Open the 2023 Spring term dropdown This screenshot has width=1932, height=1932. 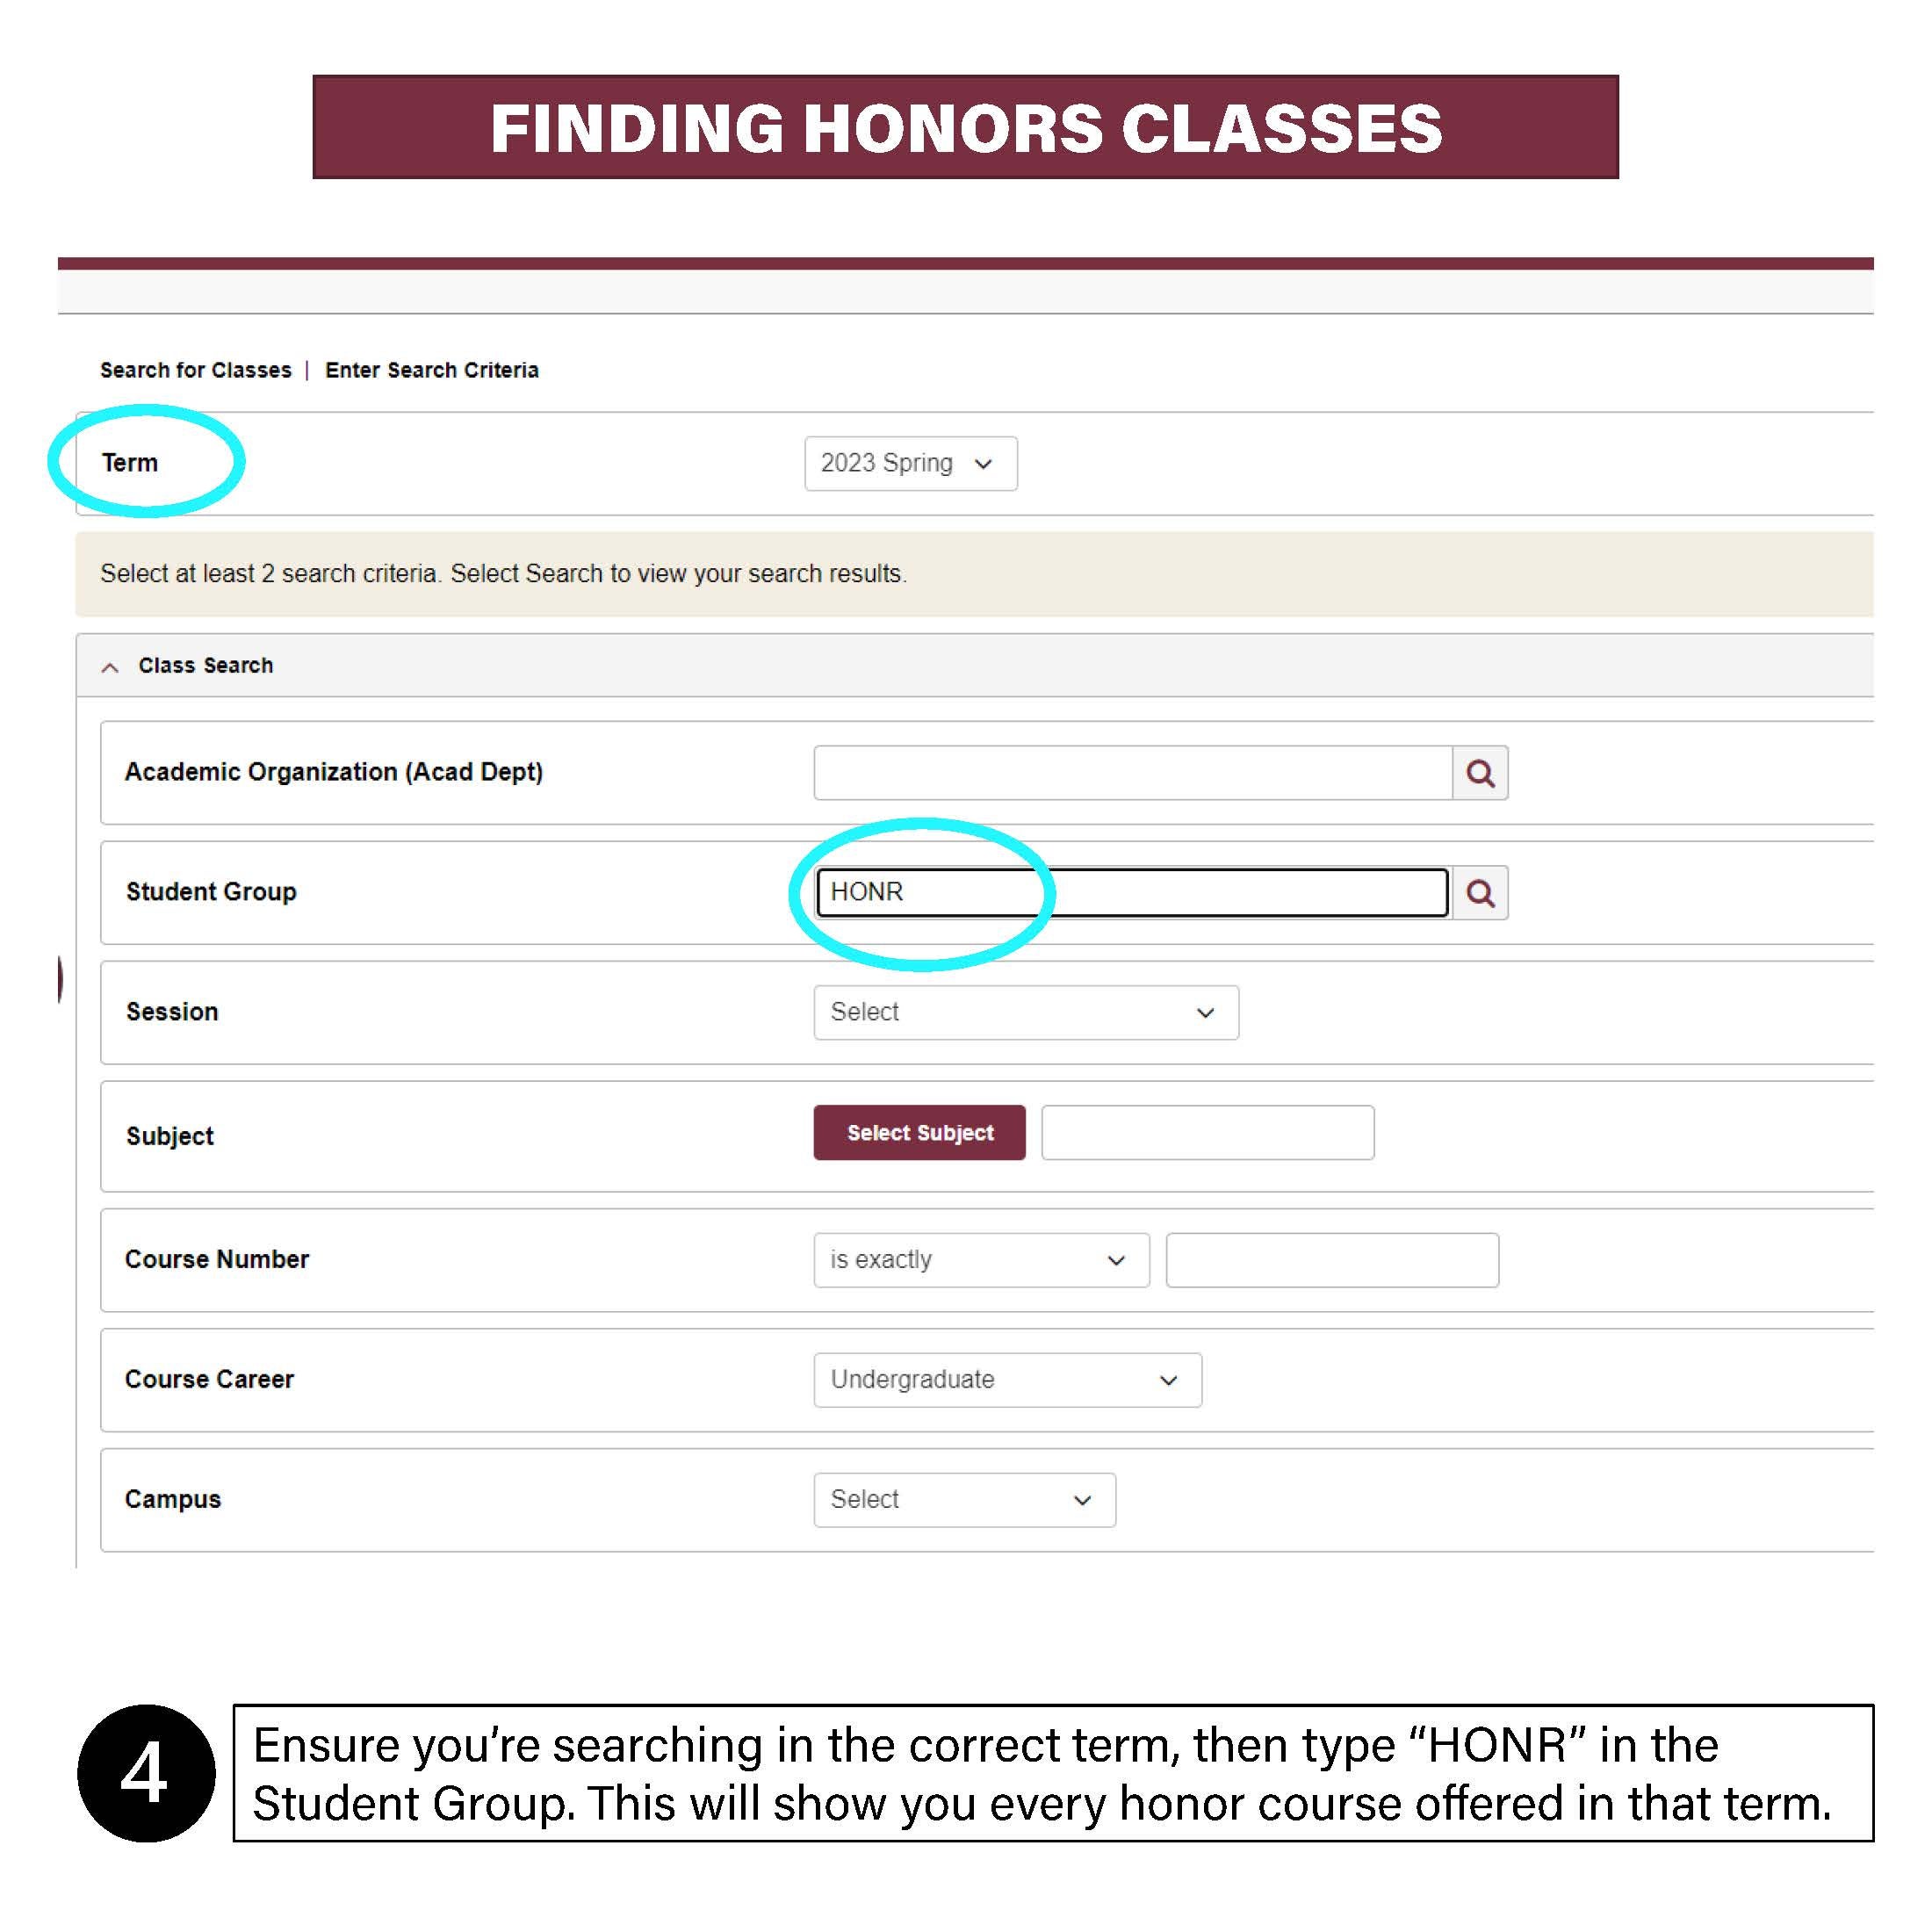pos(910,463)
